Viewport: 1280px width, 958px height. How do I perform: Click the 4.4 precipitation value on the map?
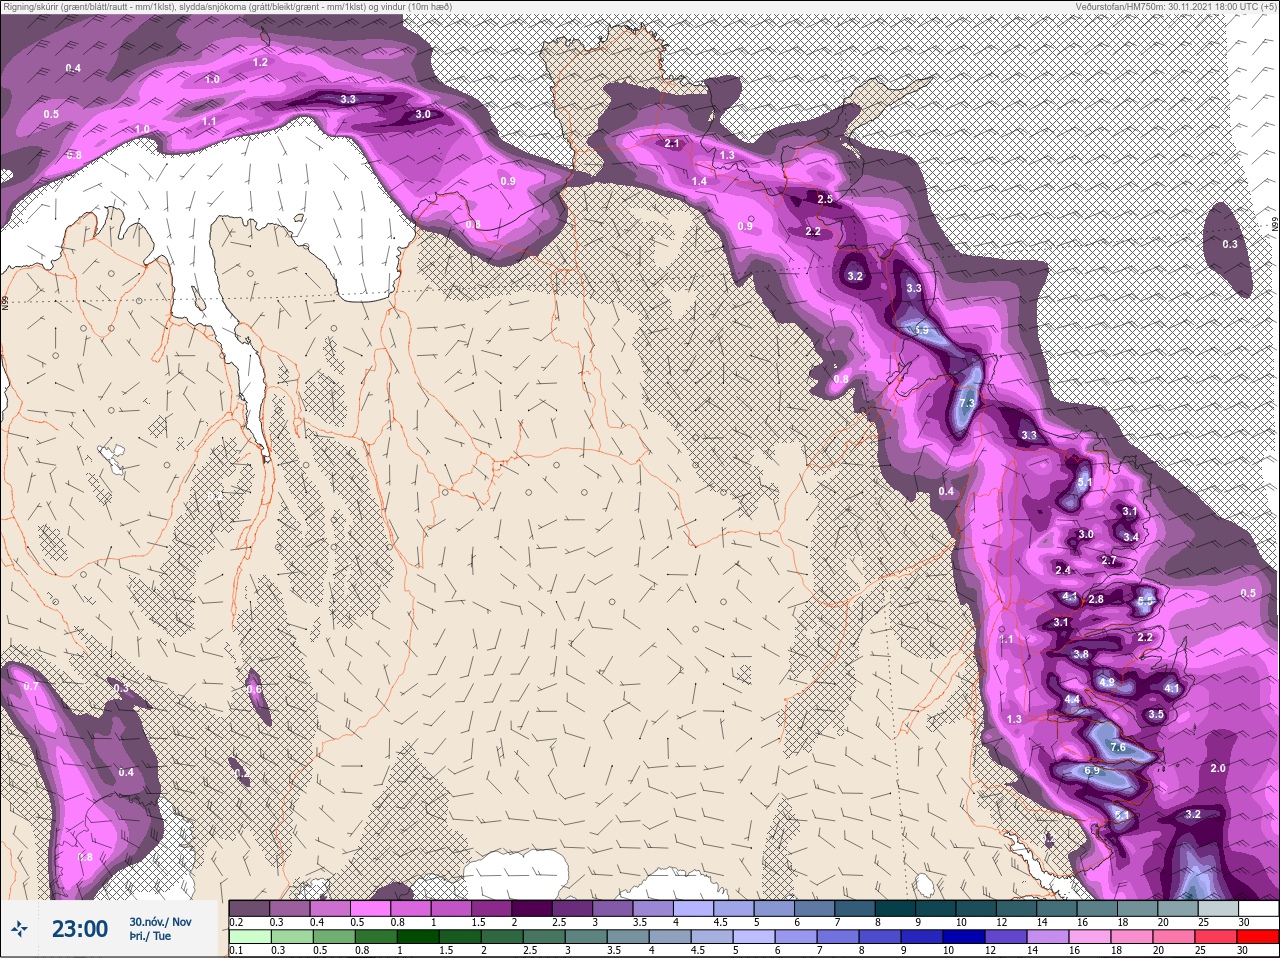(x=1072, y=699)
